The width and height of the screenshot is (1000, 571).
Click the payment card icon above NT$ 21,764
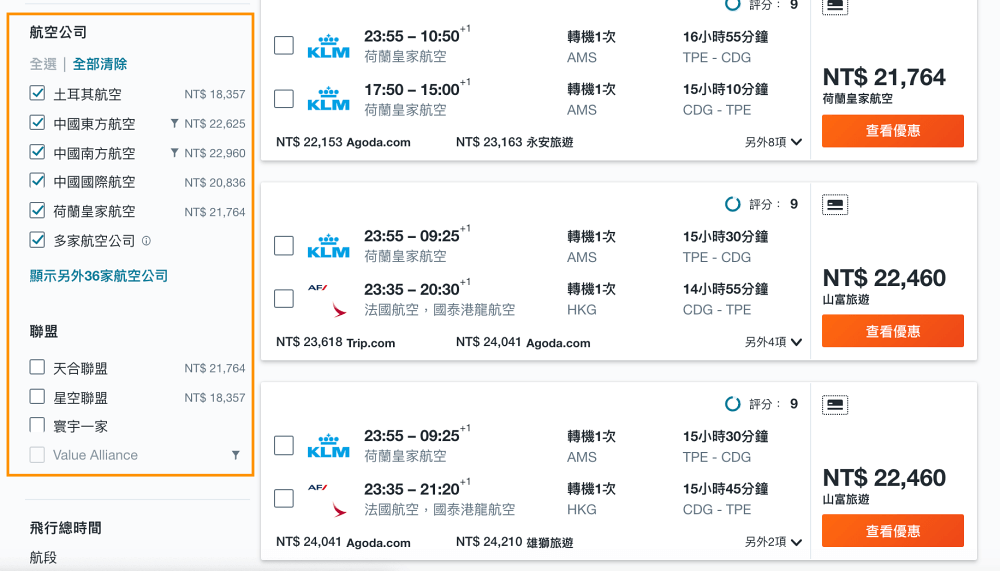(835, 6)
